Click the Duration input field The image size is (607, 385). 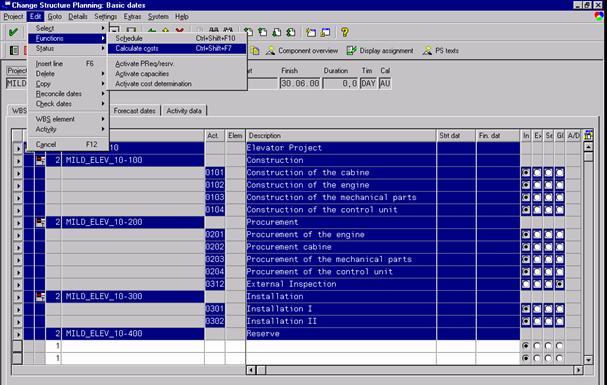pos(341,83)
